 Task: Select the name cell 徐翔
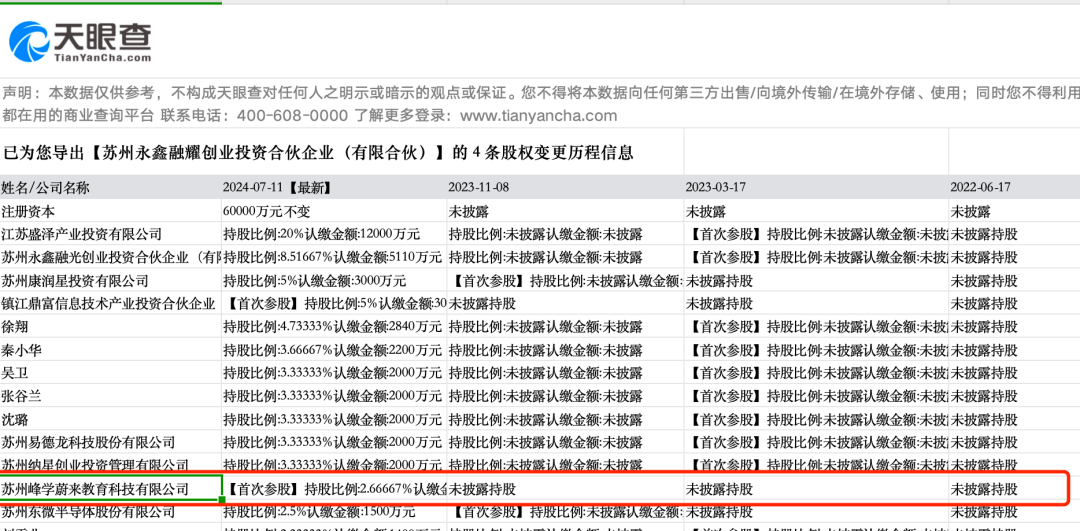click(111, 326)
